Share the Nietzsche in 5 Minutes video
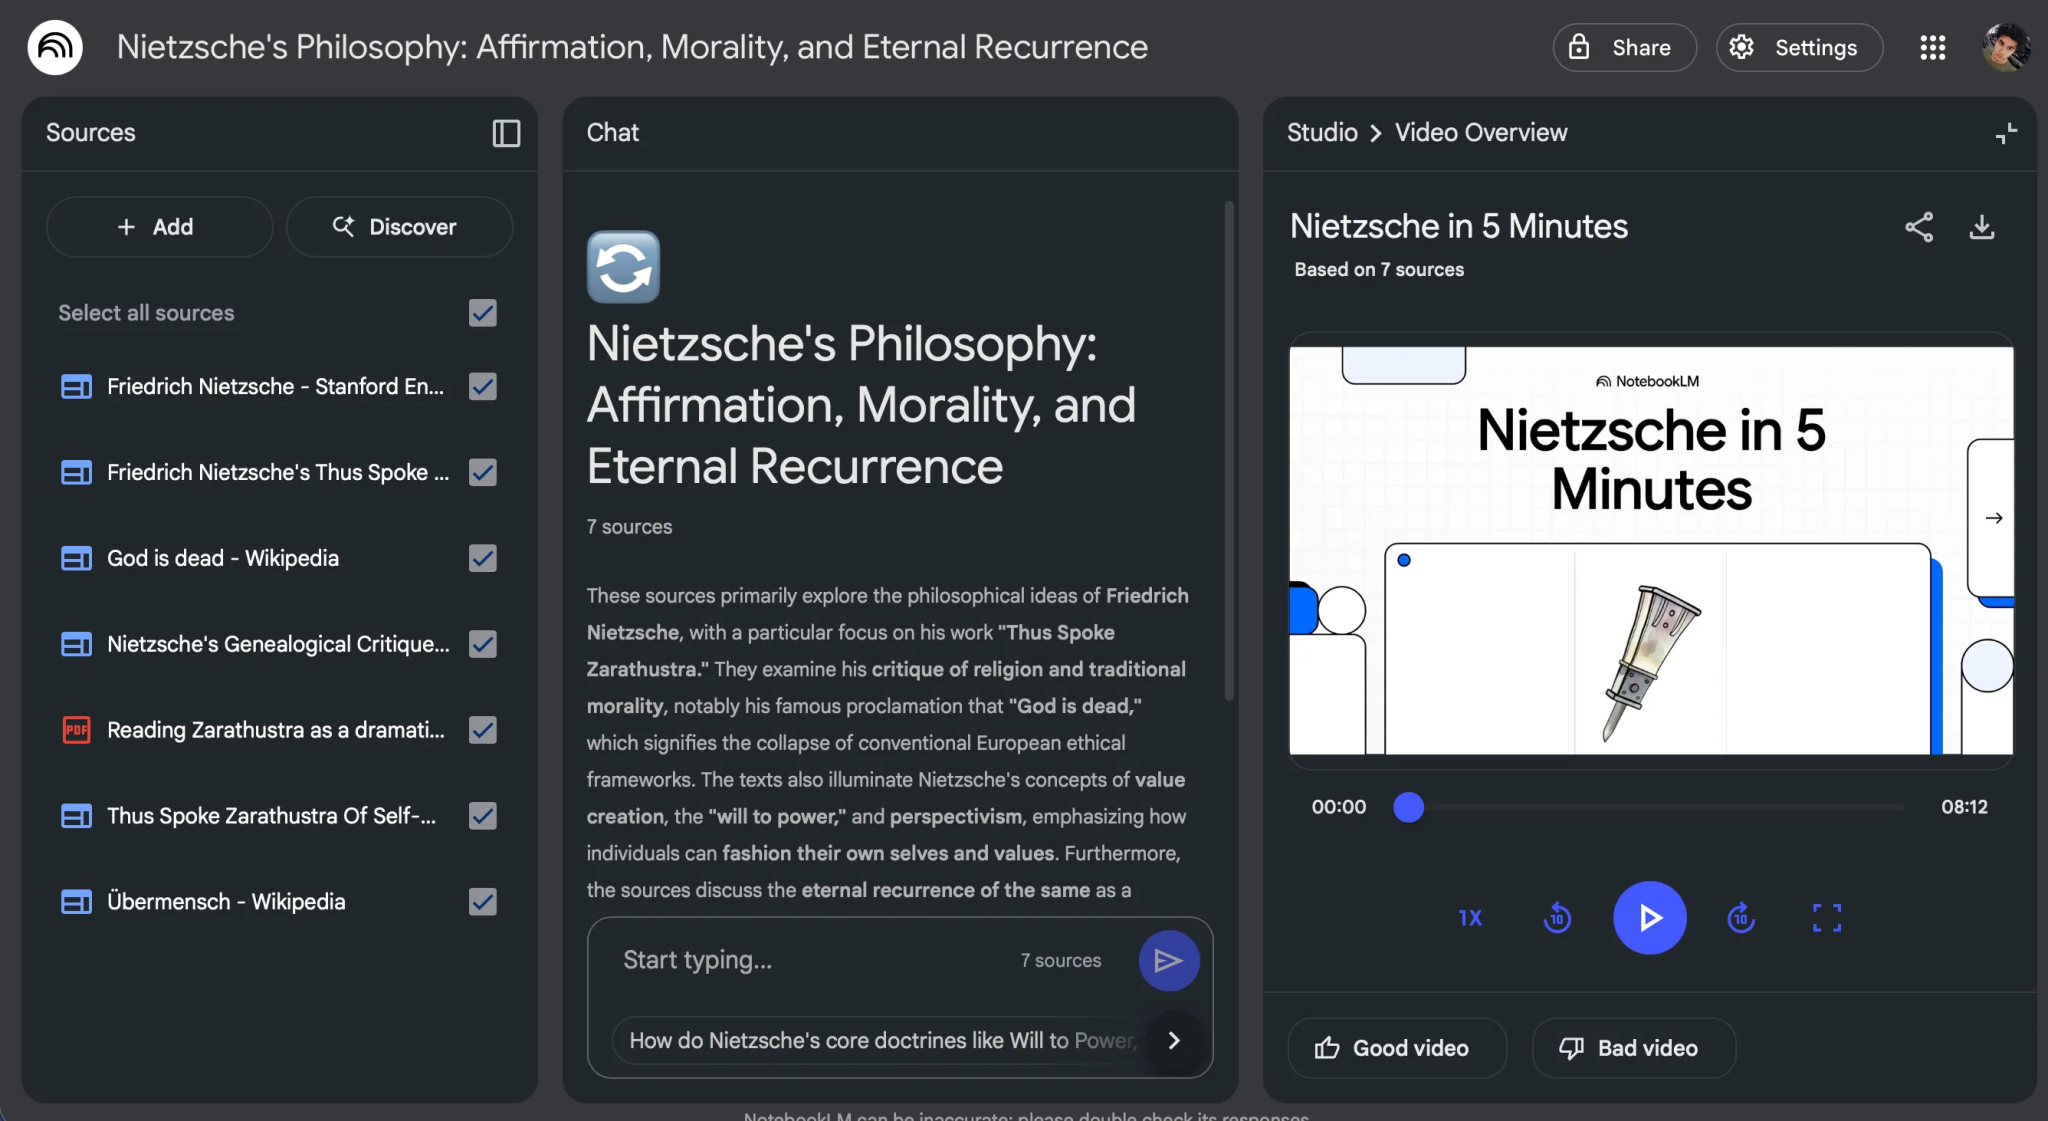Screen dimensions: 2048x1121 click(x=1919, y=227)
